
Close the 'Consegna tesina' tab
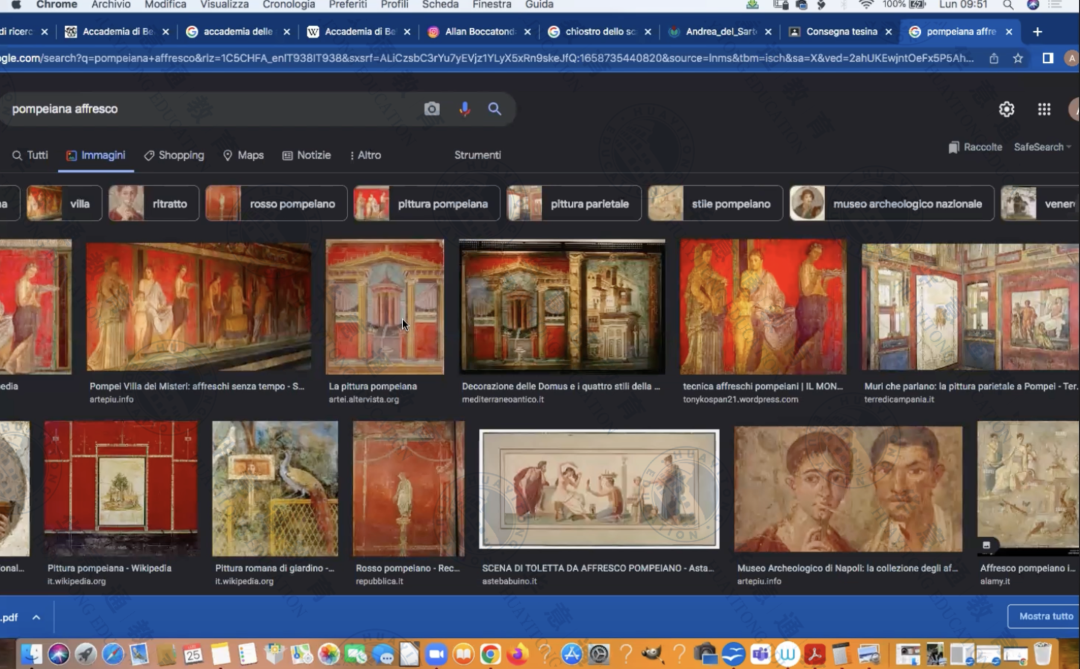[889, 32]
